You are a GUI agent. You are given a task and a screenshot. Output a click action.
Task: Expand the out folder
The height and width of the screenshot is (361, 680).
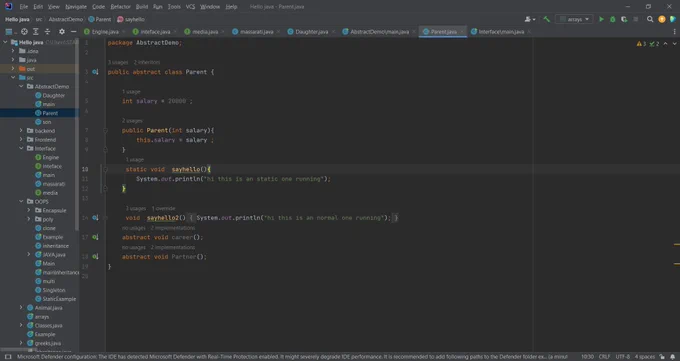[x=13, y=69]
